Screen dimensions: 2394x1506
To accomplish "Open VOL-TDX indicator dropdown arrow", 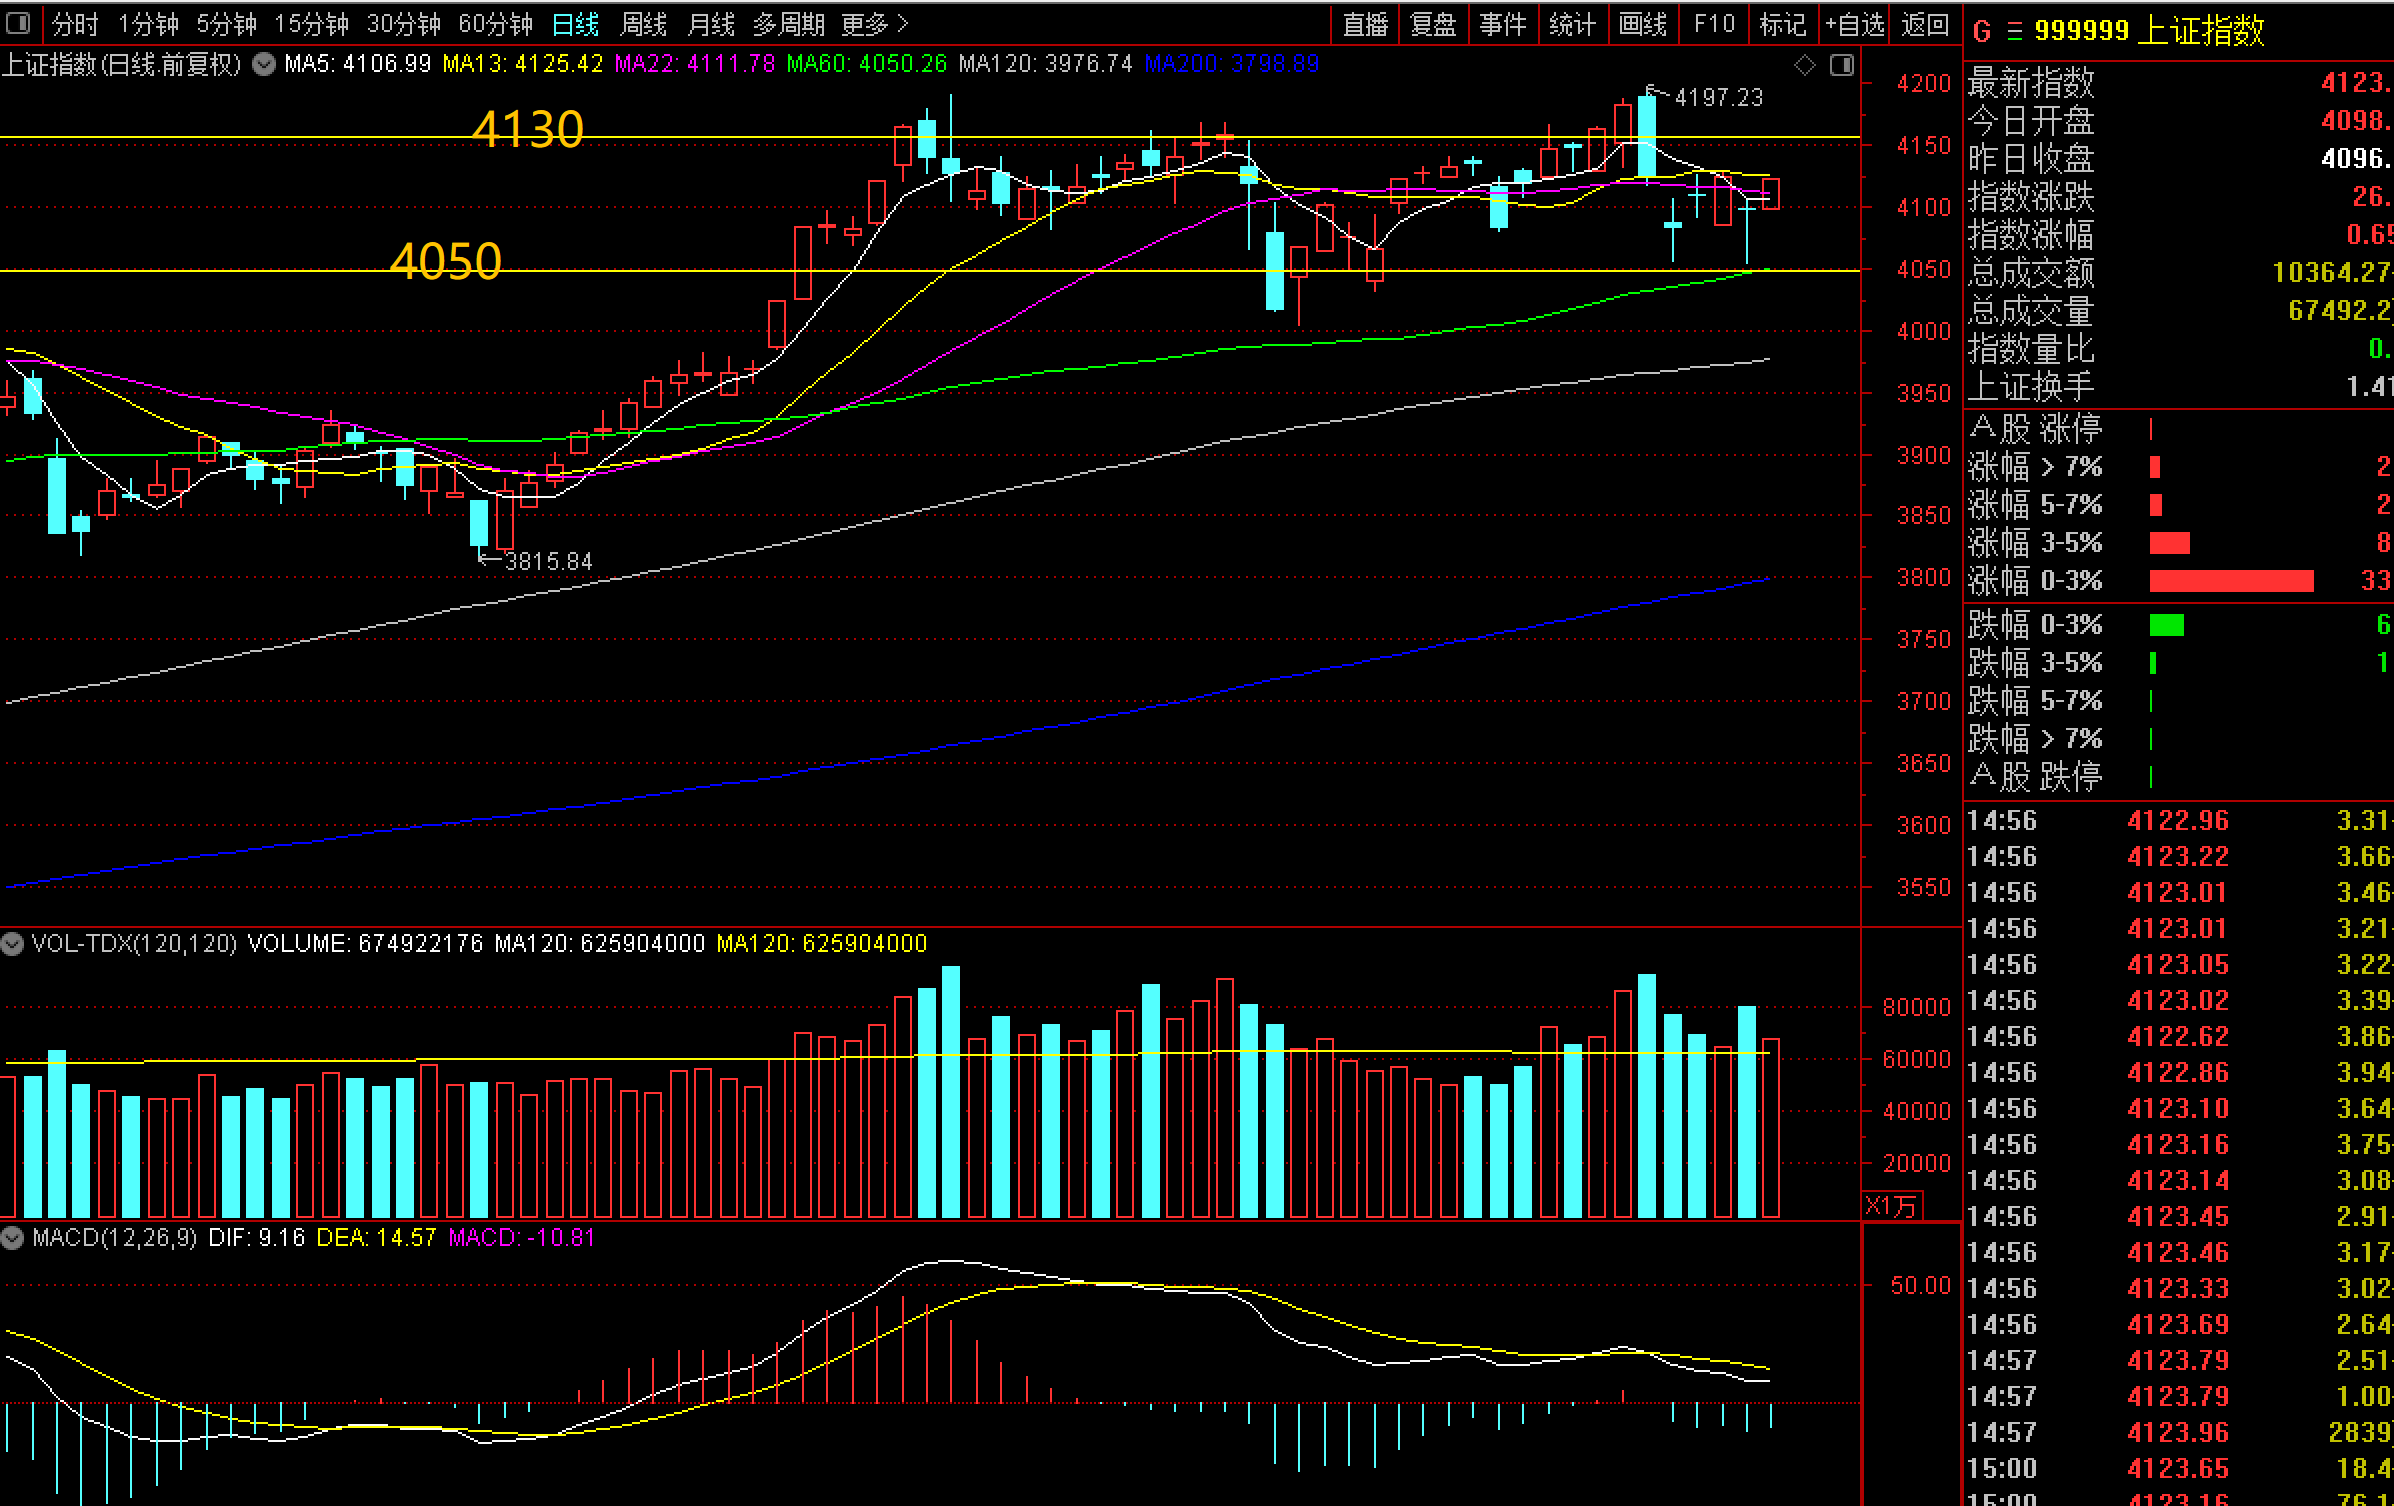I will point(12,943).
